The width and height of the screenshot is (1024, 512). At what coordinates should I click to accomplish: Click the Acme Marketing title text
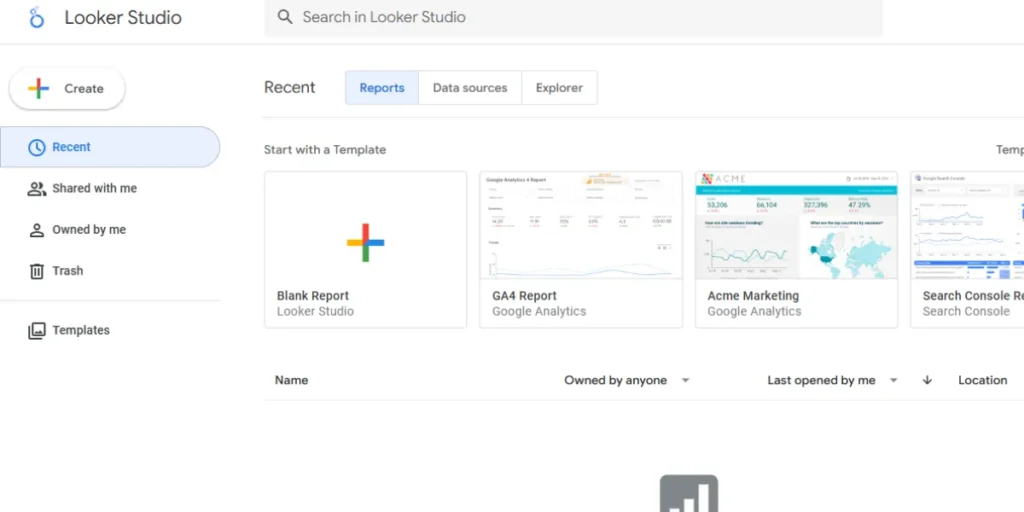click(753, 296)
